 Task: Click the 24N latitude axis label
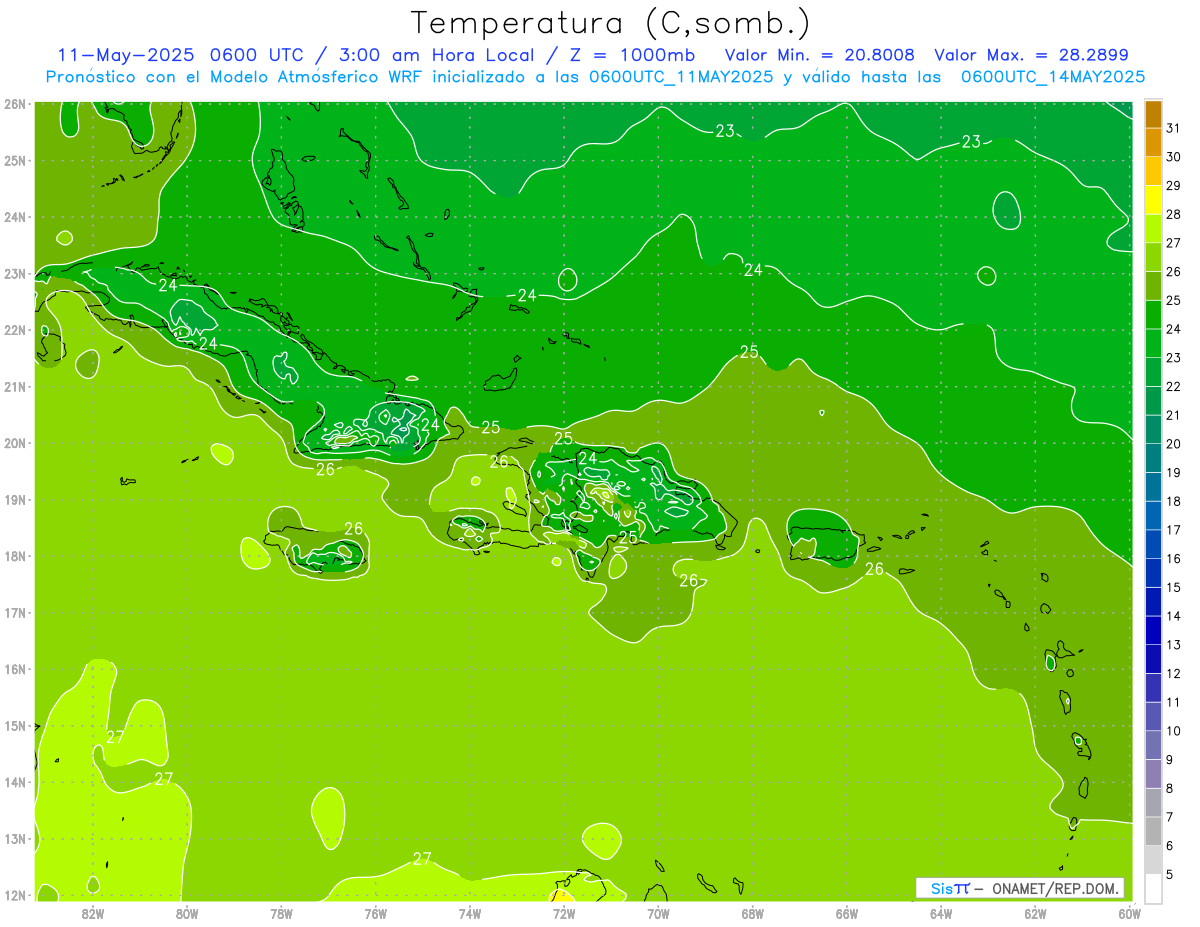tap(15, 217)
